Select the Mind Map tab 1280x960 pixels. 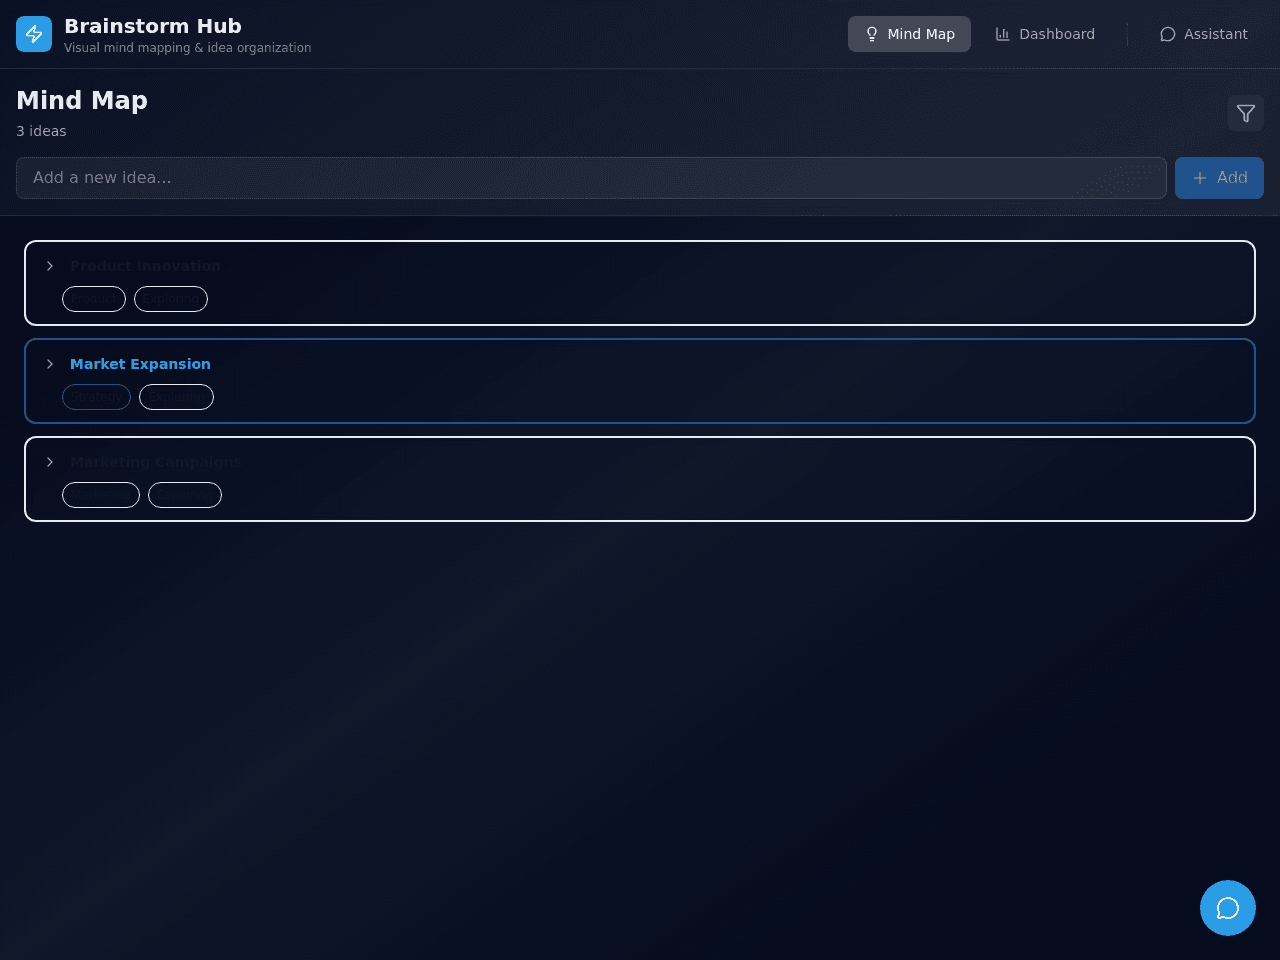909,34
